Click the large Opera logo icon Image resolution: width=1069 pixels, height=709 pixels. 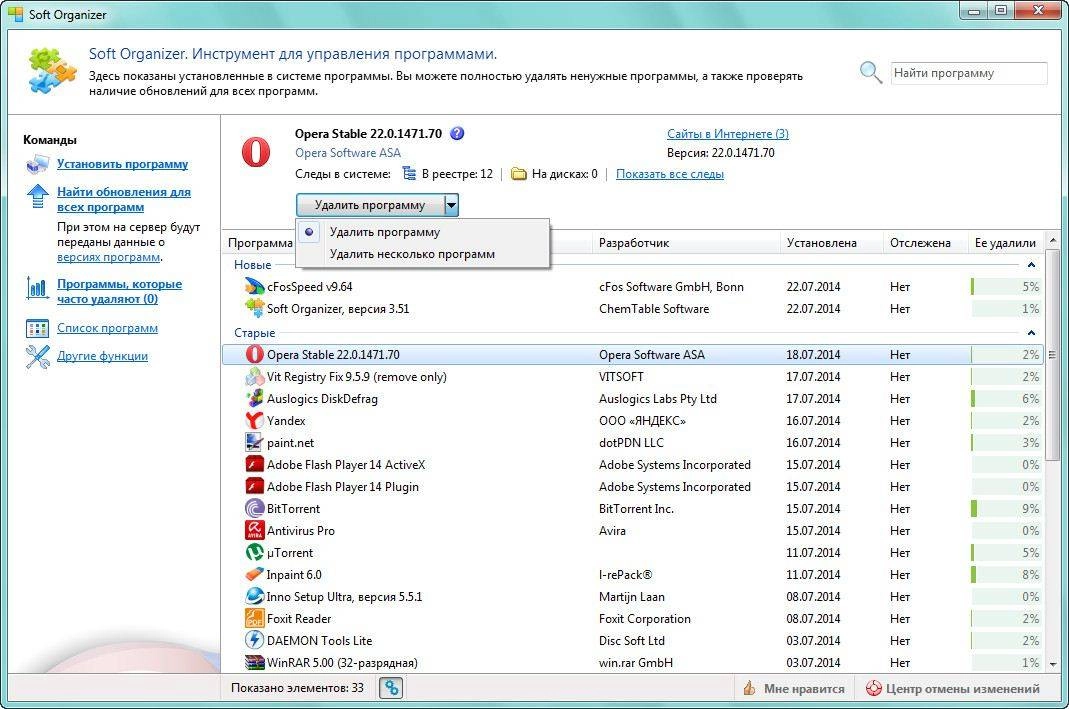pyautogui.click(x=256, y=153)
